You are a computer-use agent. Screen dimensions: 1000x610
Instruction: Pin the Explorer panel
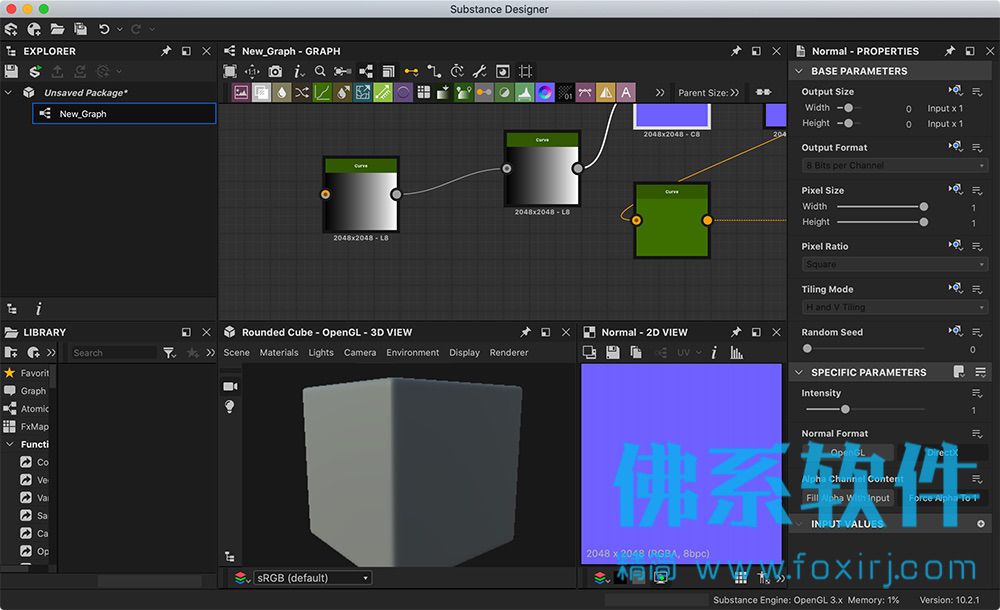click(166, 50)
